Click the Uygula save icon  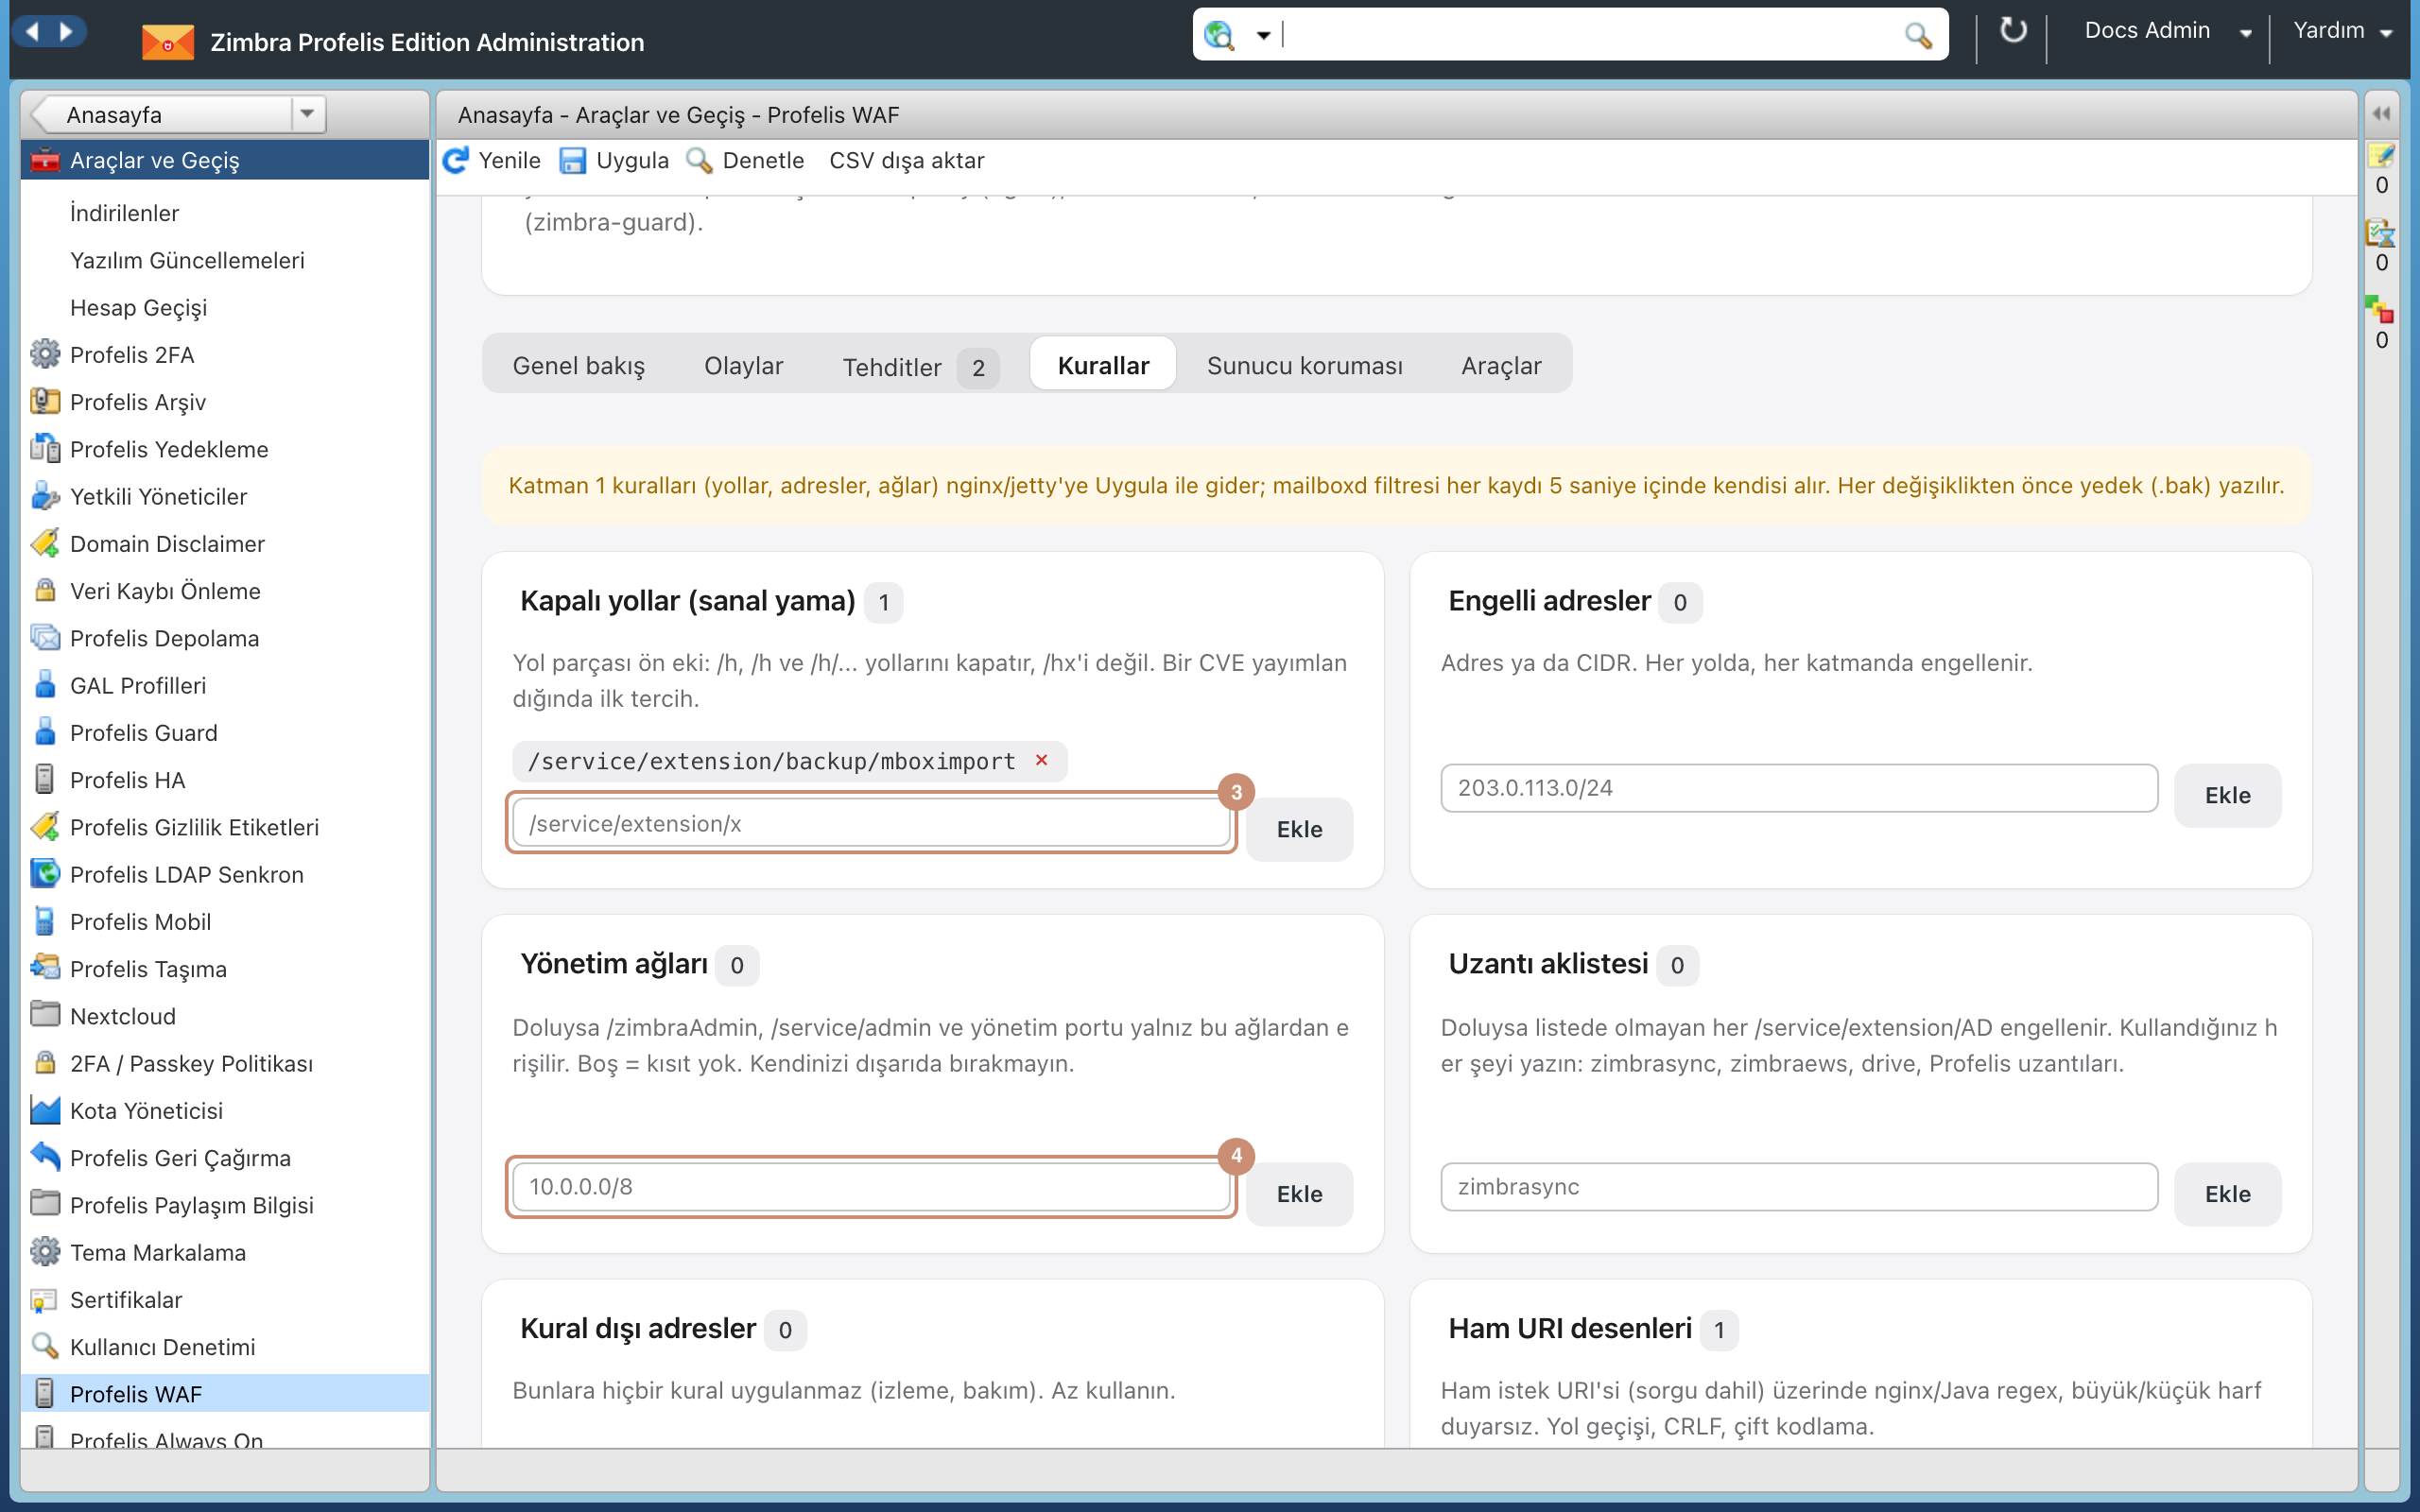572,160
